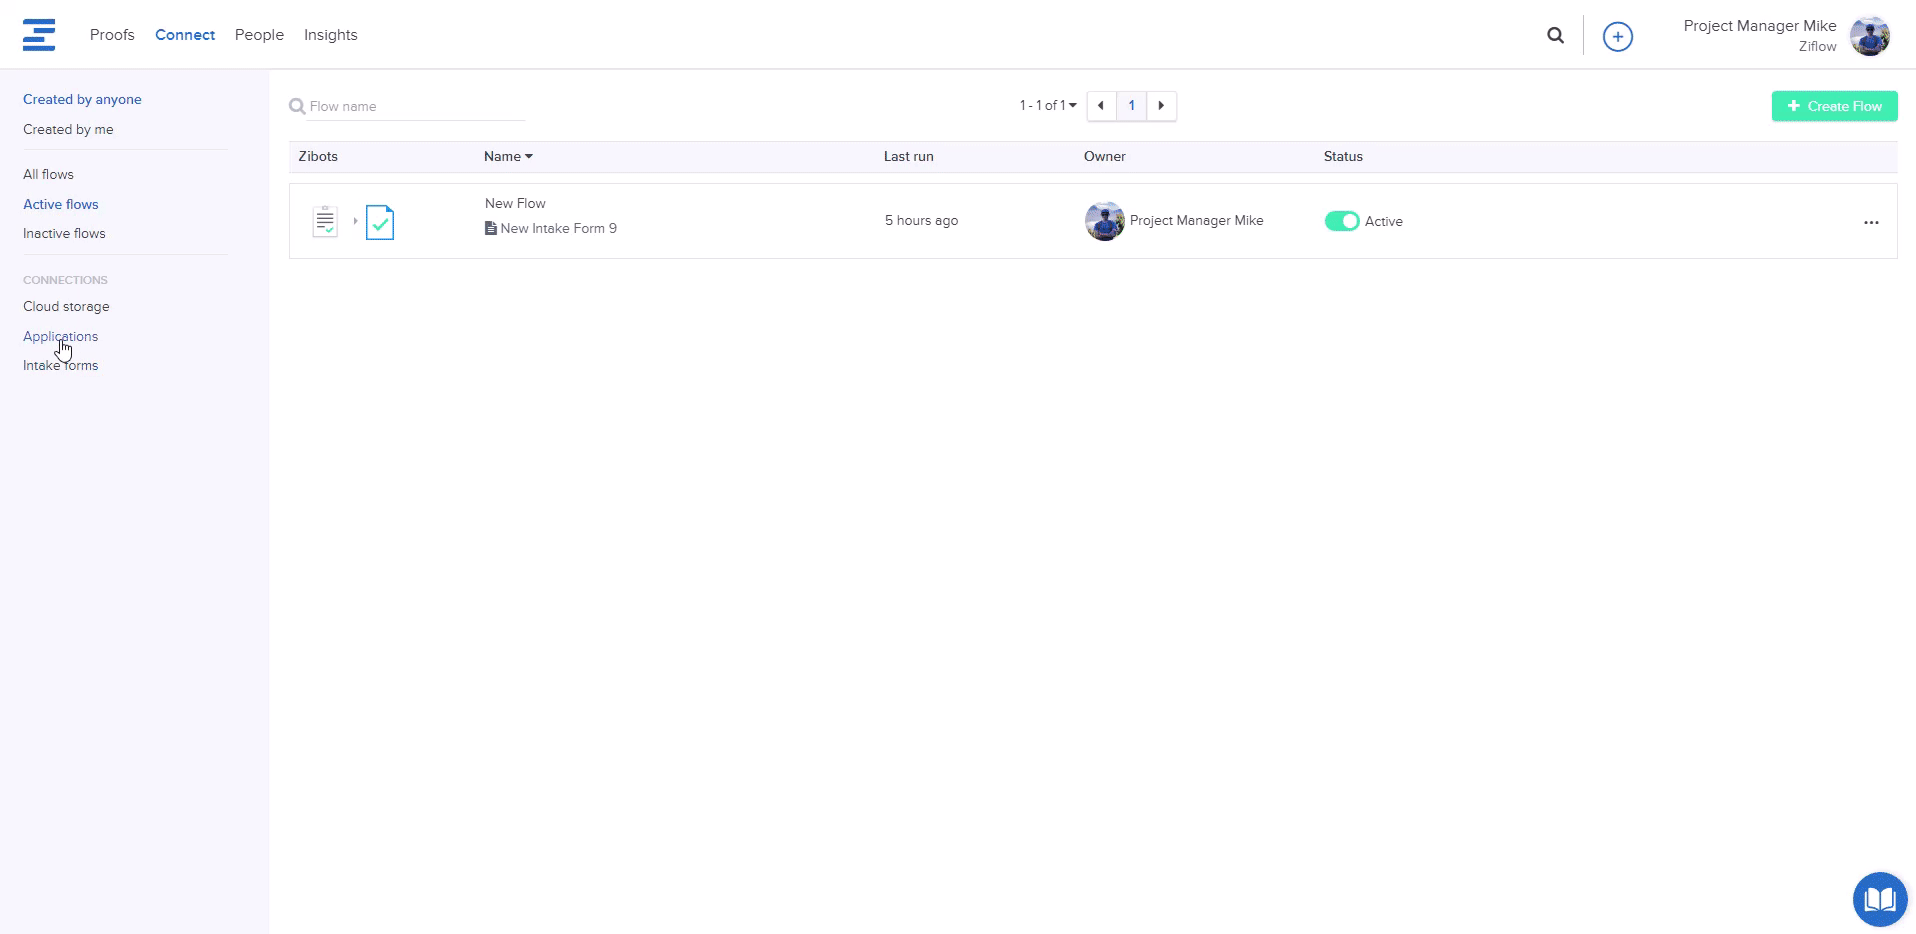Expand the 1-1 of 1 pagination dropdown
Image resolution: width=1916 pixels, height=934 pixels.
[1048, 106]
